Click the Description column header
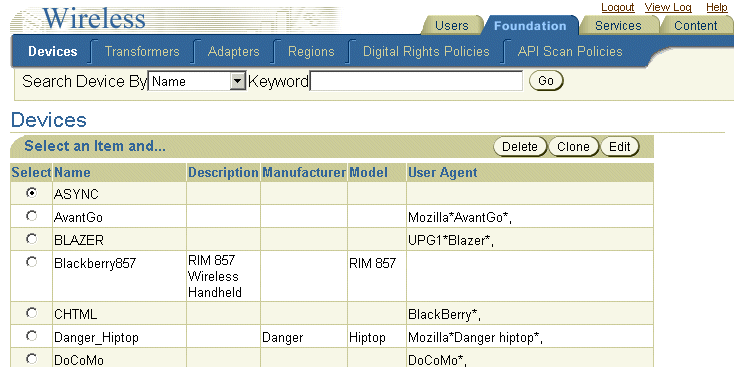Screen dimensions: 734x367 coord(223,172)
